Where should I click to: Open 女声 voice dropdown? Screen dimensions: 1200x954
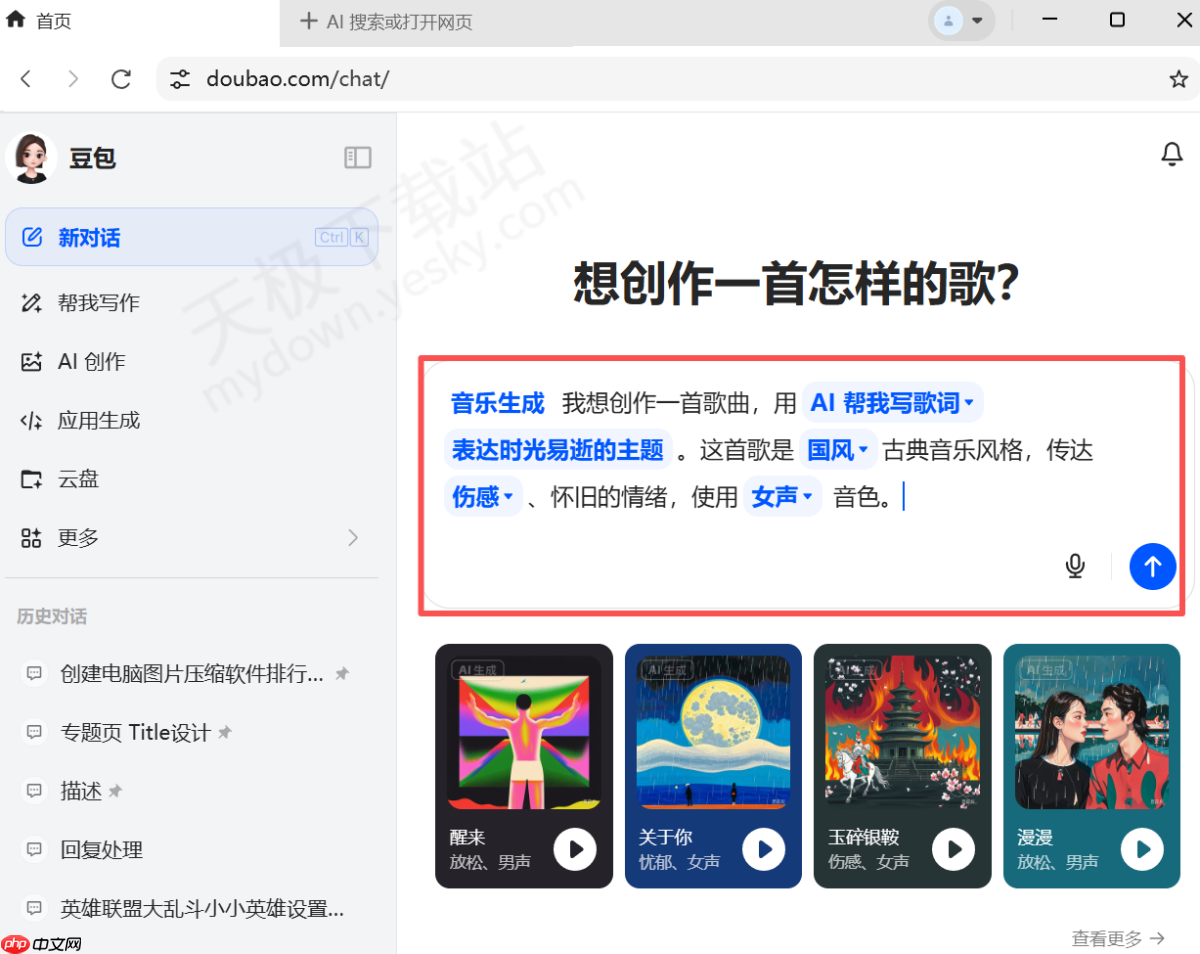coord(782,496)
